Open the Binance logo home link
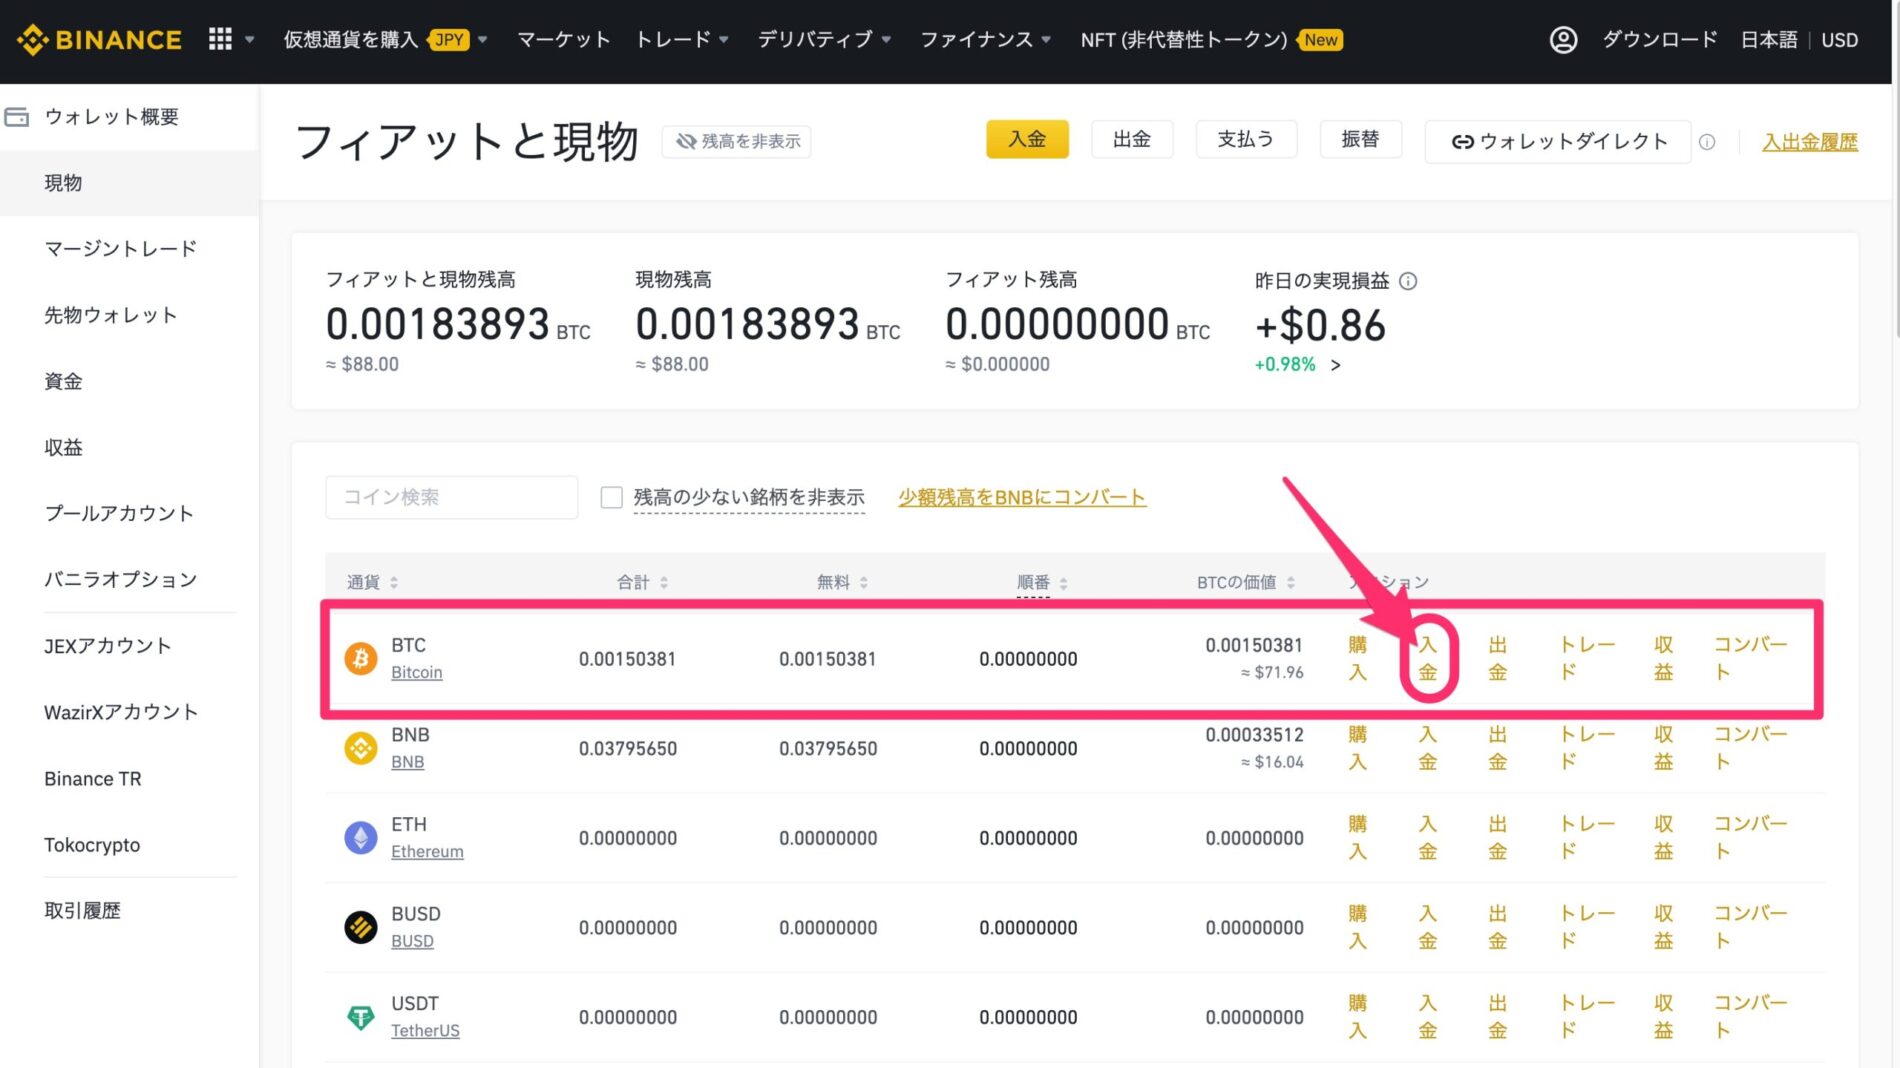This screenshot has height=1068, width=1900. coord(99,40)
